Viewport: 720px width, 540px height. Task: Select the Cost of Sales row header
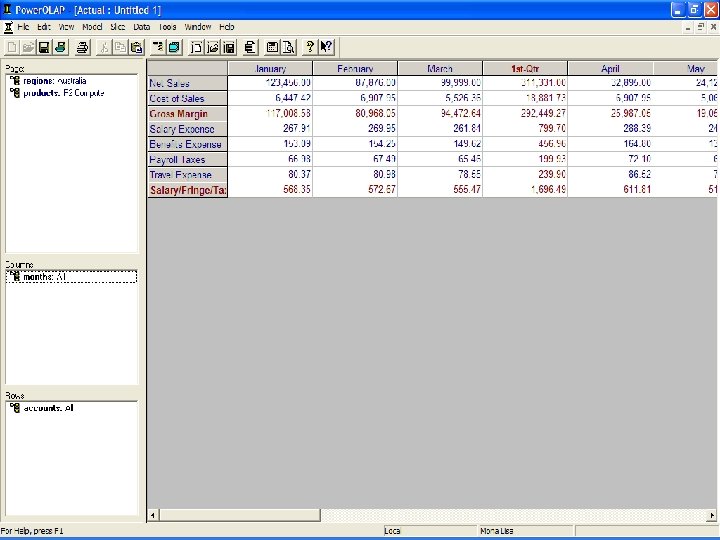pos(187,98)
